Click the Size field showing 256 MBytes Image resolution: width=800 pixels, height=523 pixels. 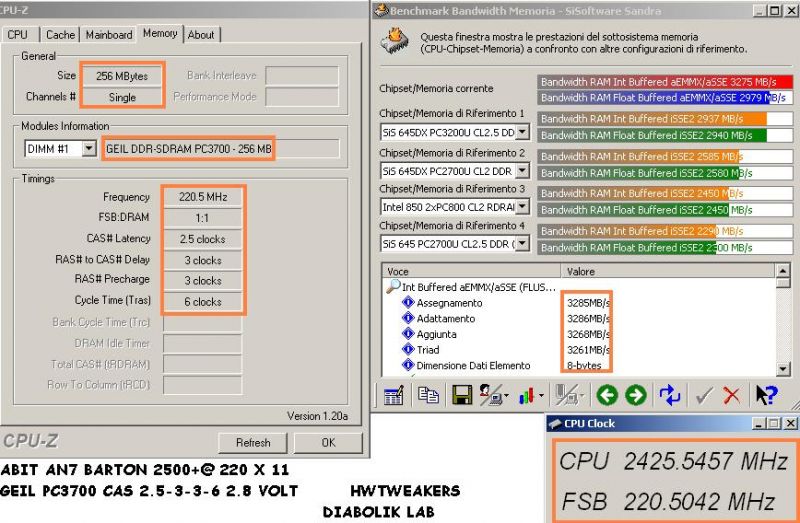point(122,76)
